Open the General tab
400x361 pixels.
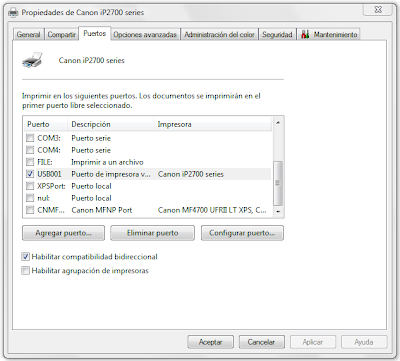(x=29, y=34)
